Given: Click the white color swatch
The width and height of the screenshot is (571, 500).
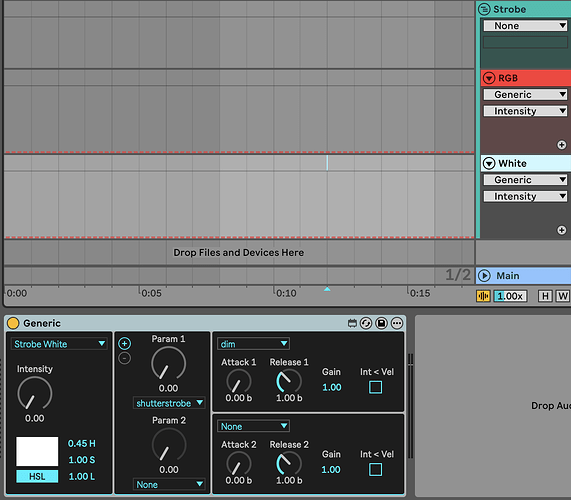Looking at the screenshot, I should (x=37, y=451).
